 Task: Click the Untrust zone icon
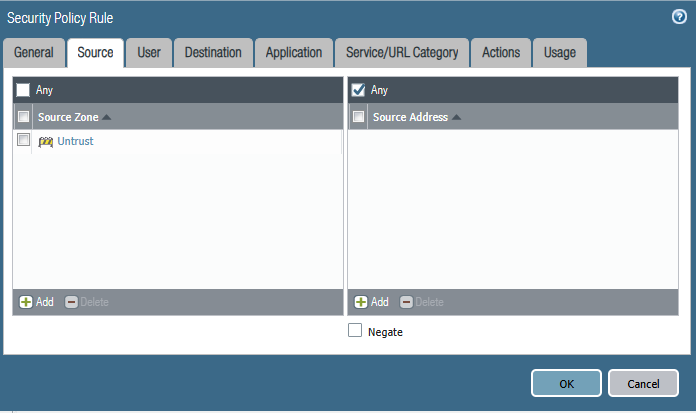click(x=45, y=142)
